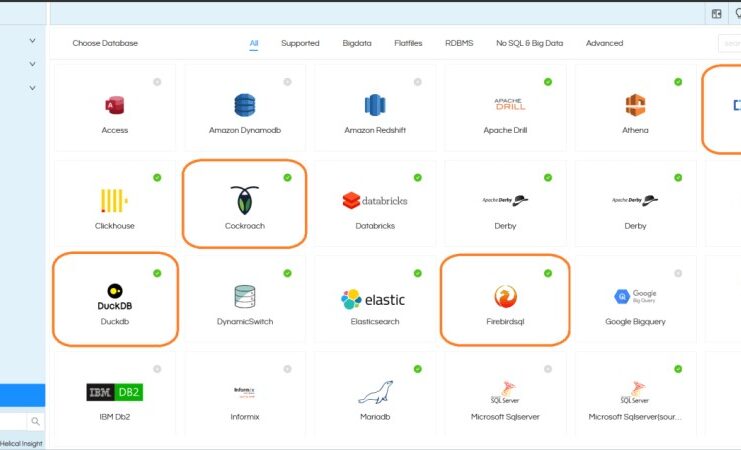This screenshot has height=450, width=741.
Task: Select the Firebirdsql flame icon
Action: click(x=505, y=296)
